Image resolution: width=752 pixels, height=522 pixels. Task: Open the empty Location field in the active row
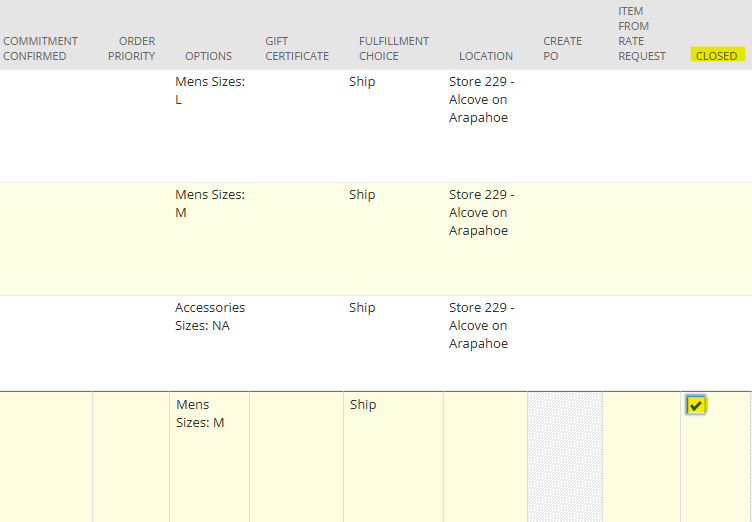click(485, 457)
